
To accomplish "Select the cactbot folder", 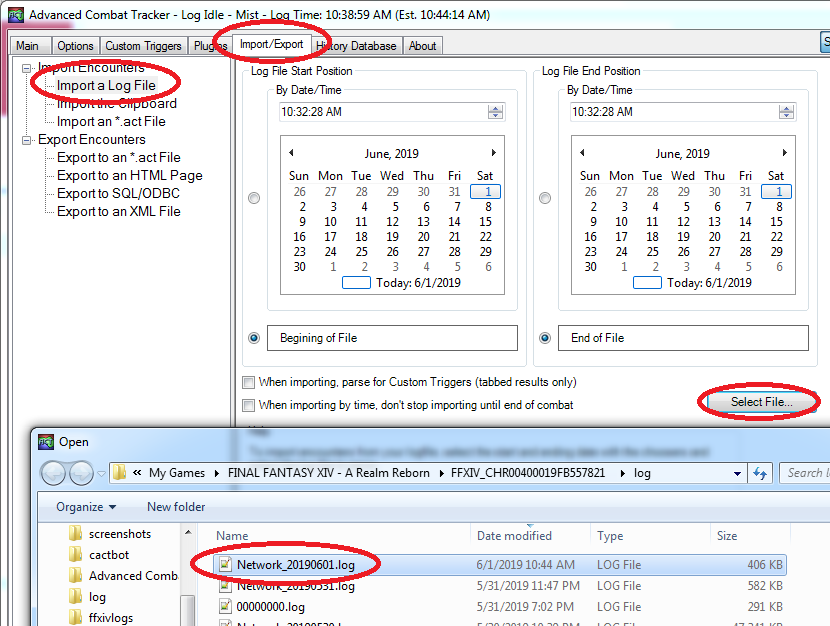I will (100, 555).
